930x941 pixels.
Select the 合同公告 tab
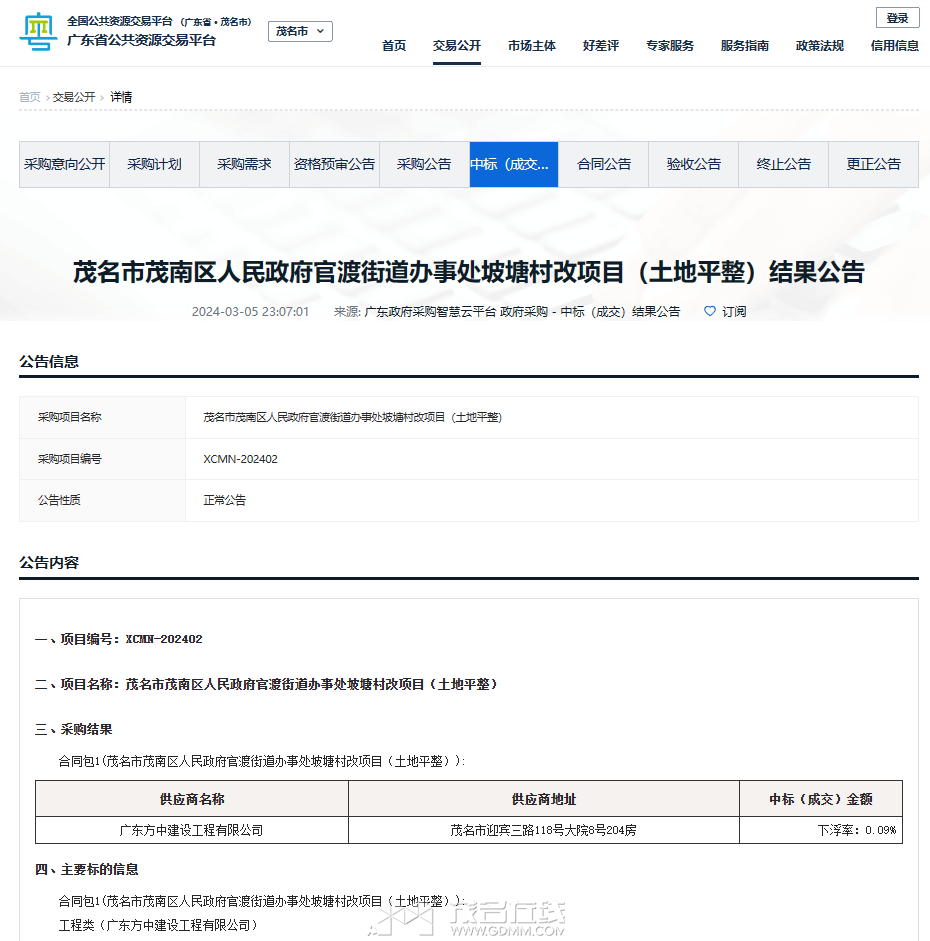[604, 164]
